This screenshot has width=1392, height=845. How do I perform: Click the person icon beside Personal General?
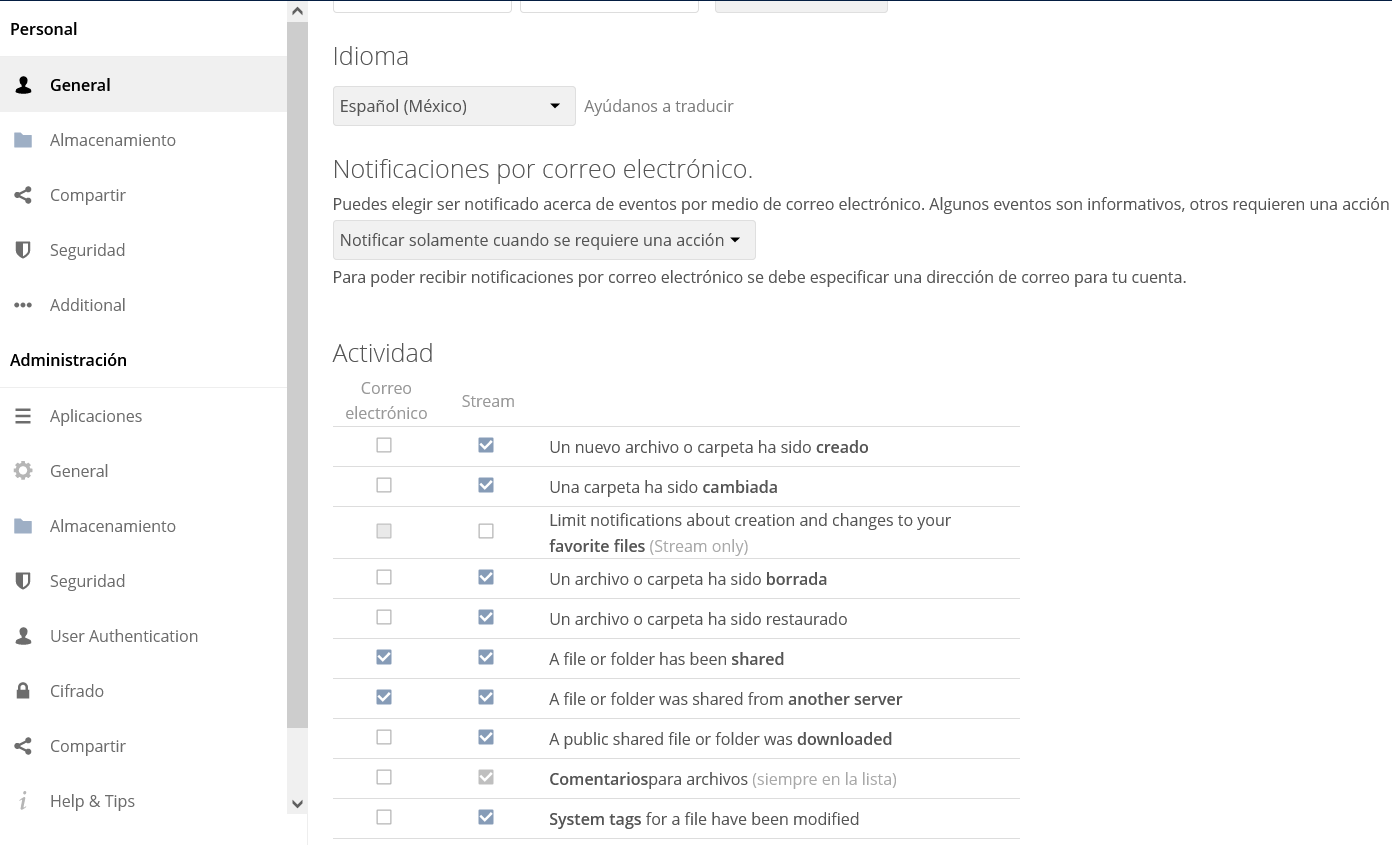point(23,85)
